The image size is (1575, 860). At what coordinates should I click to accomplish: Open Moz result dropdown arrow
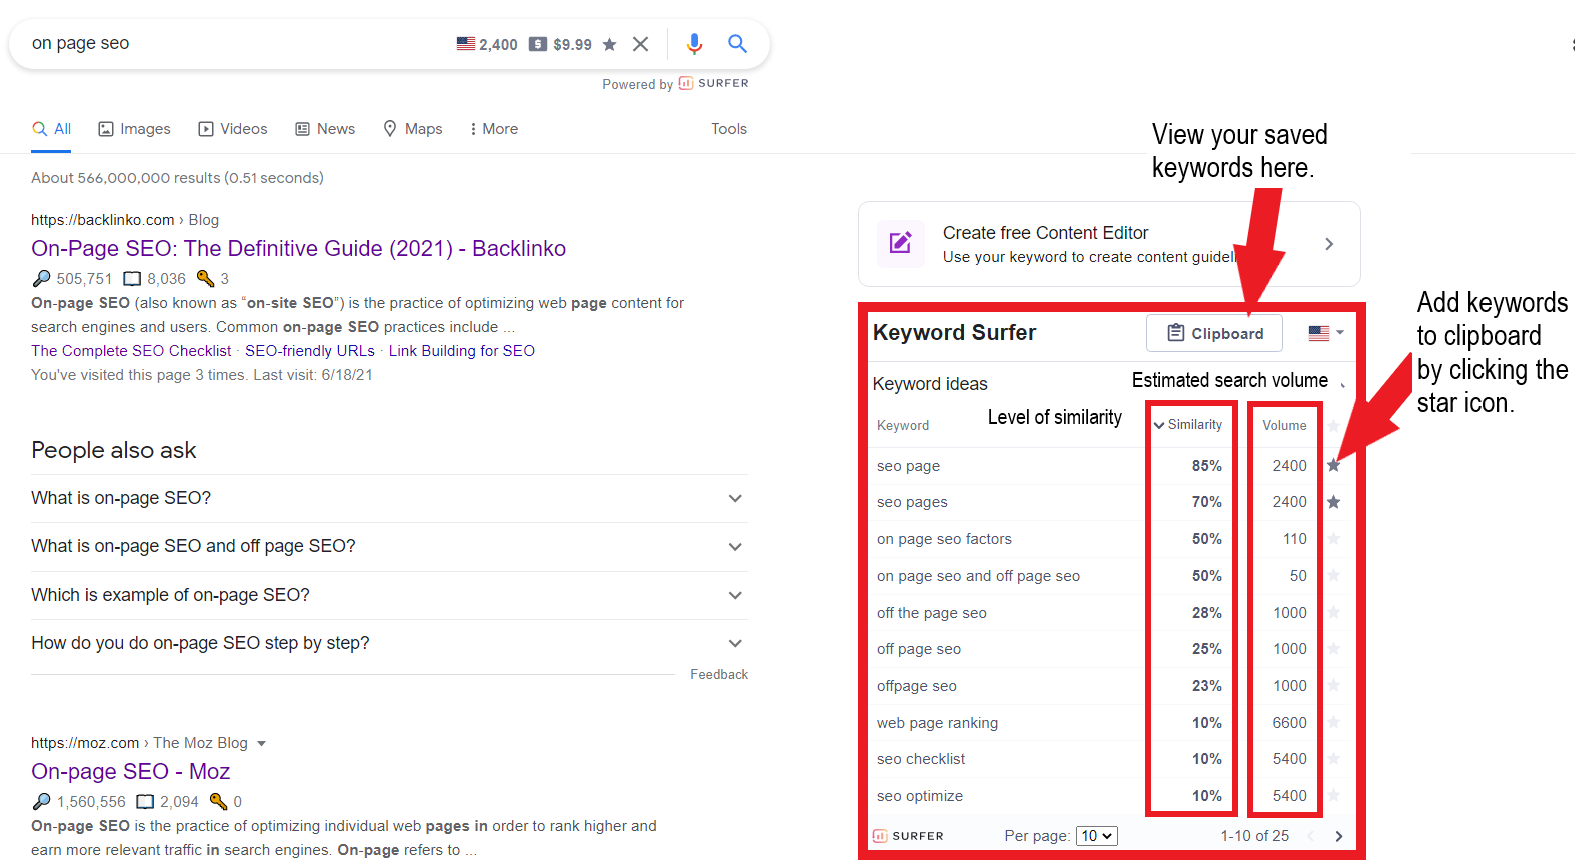(x=261, y=743)
